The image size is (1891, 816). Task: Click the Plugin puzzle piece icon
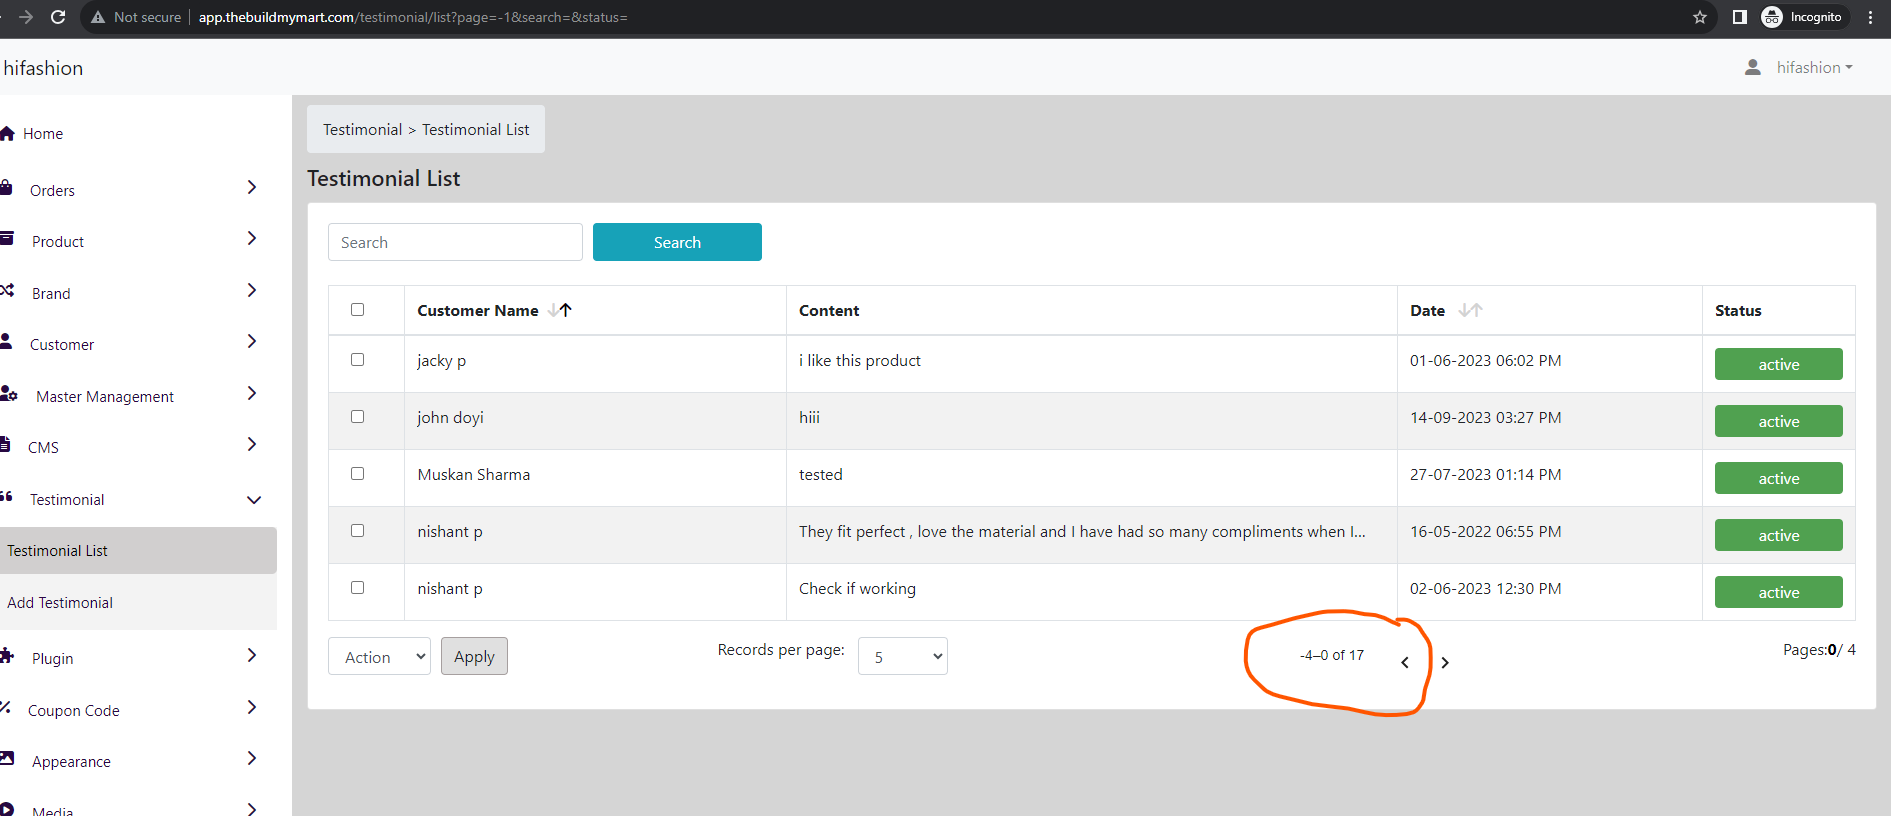tap(7, 655)
